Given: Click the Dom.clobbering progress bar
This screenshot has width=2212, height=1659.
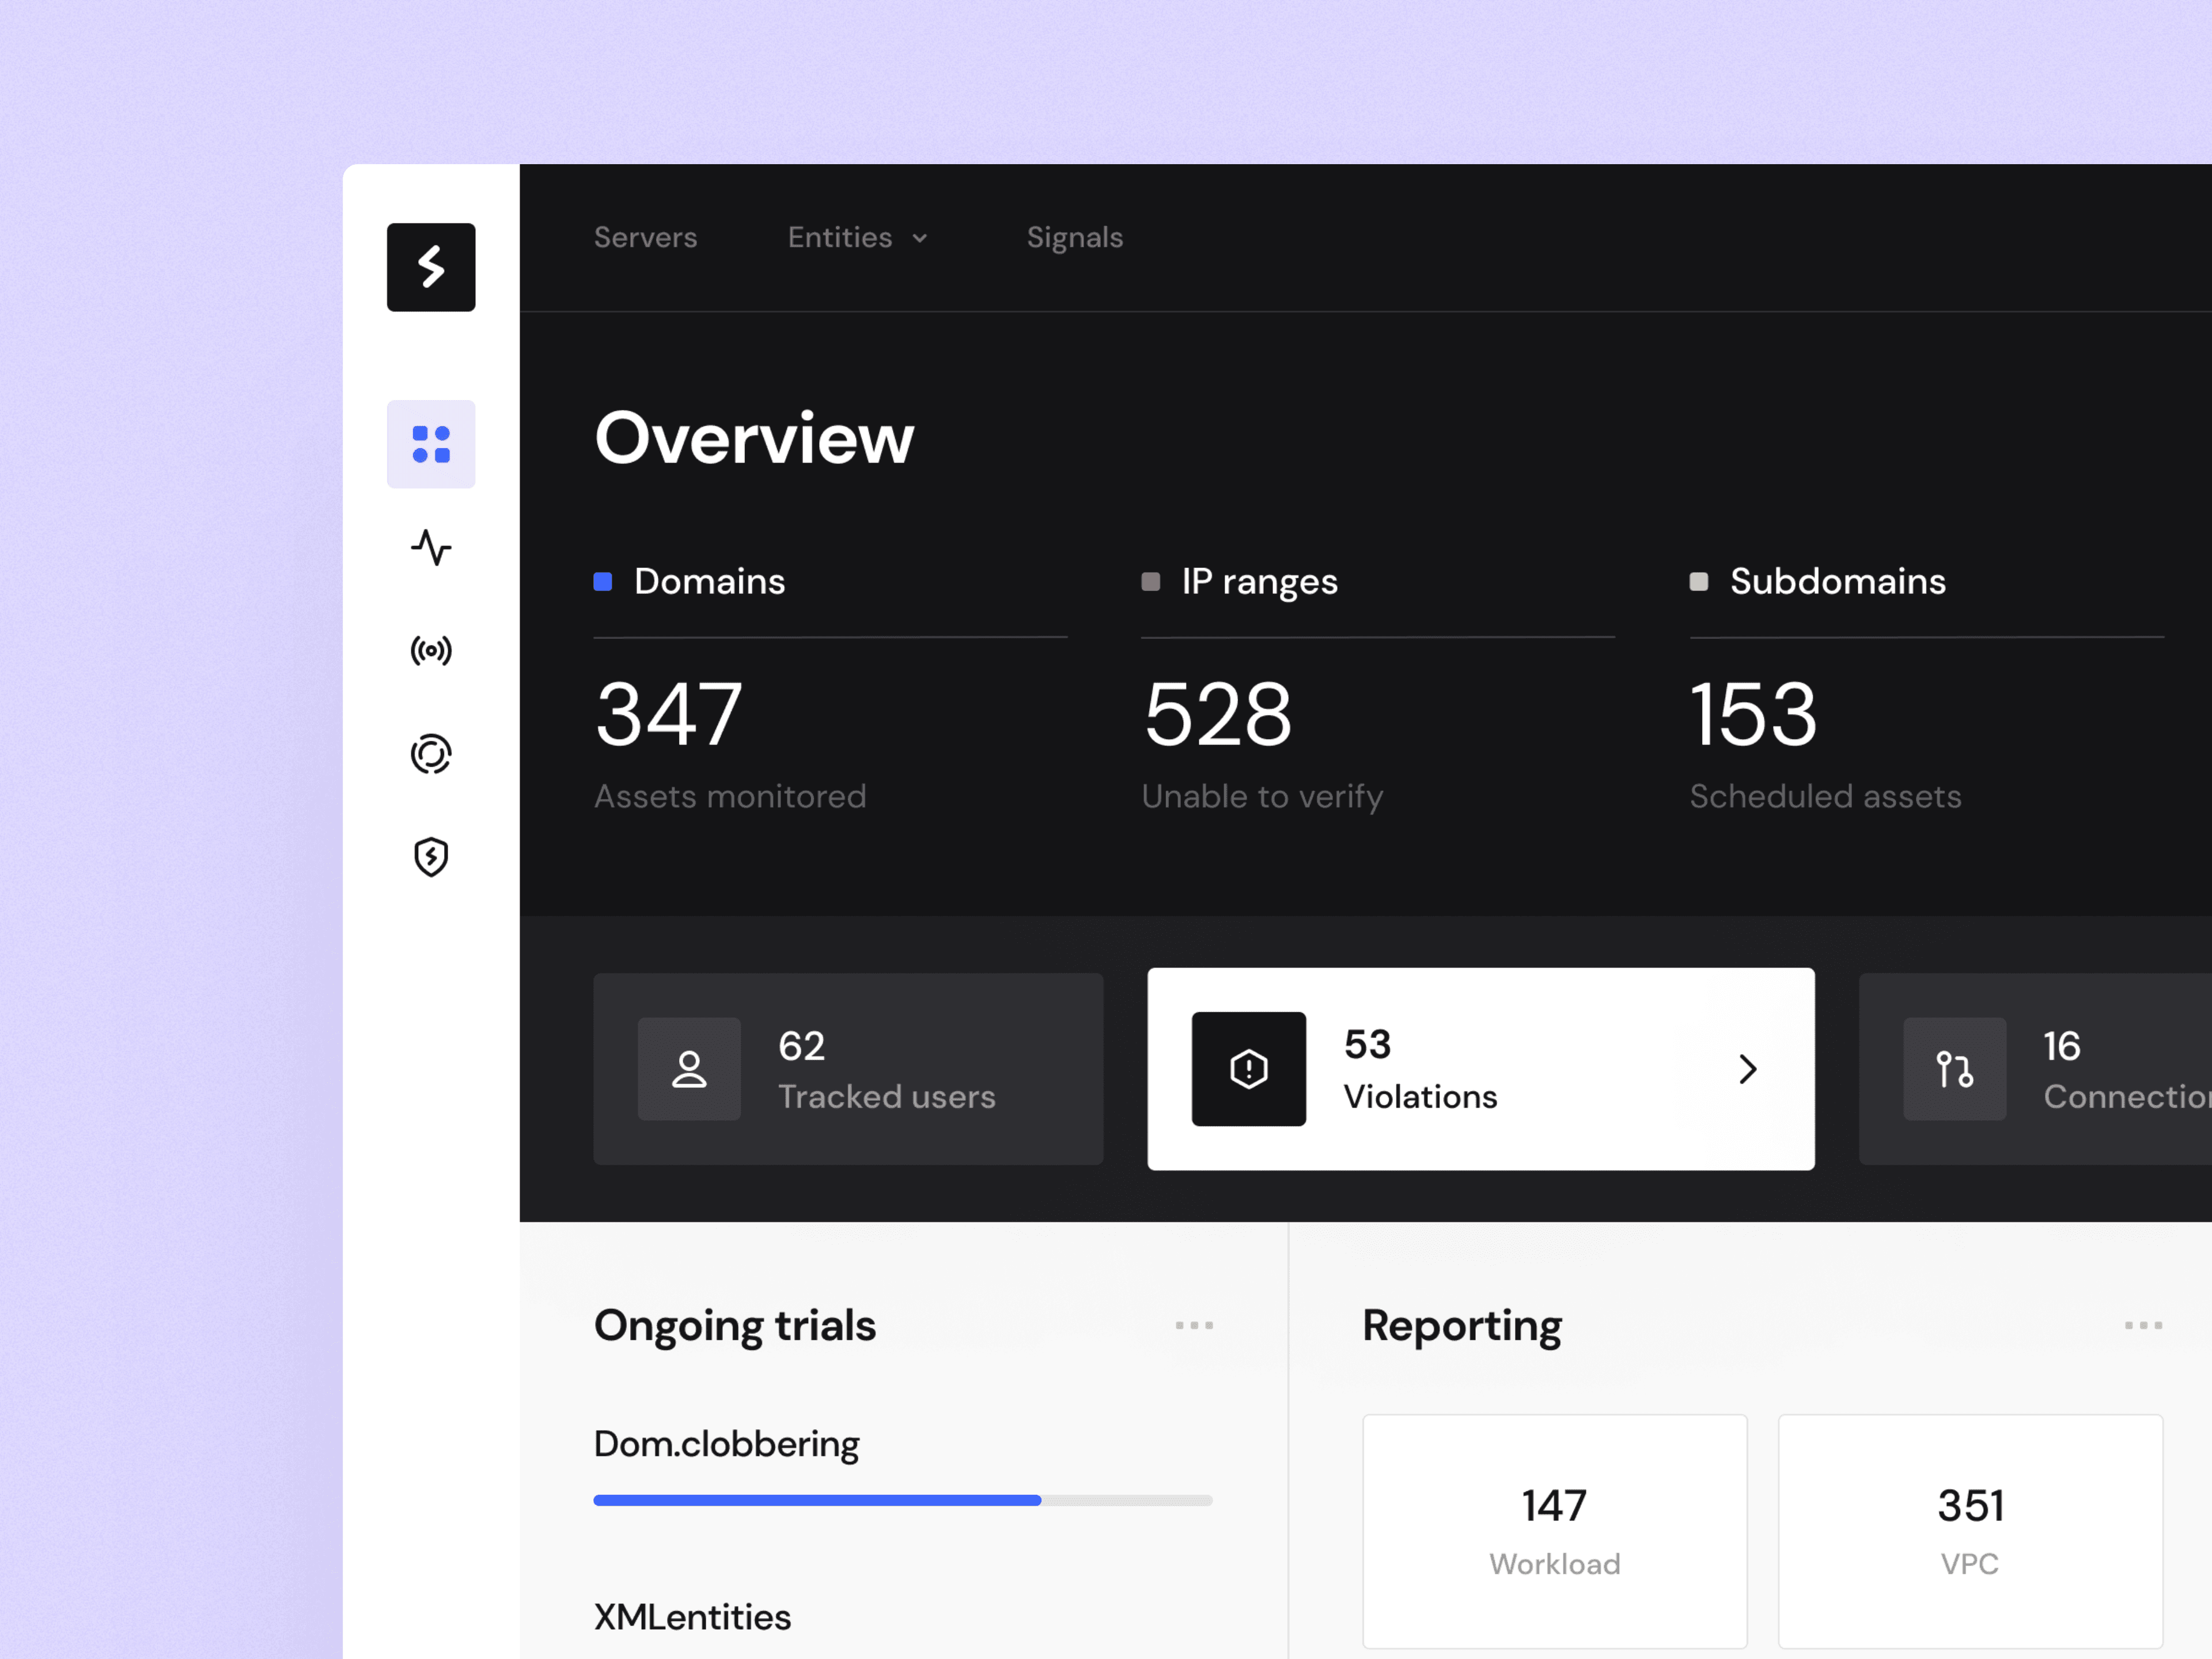Looking at the screenshot, I should click(x=903, y=1500).
